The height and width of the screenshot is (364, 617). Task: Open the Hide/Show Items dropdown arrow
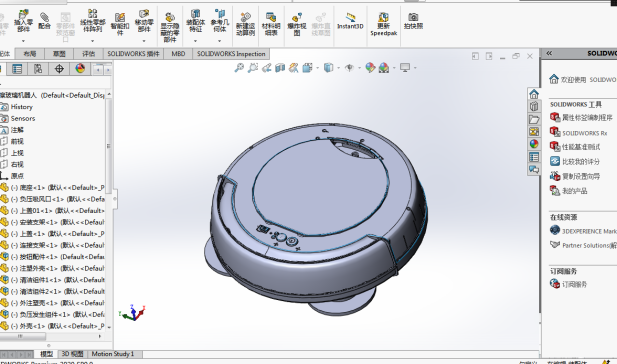tap(359, 68)
